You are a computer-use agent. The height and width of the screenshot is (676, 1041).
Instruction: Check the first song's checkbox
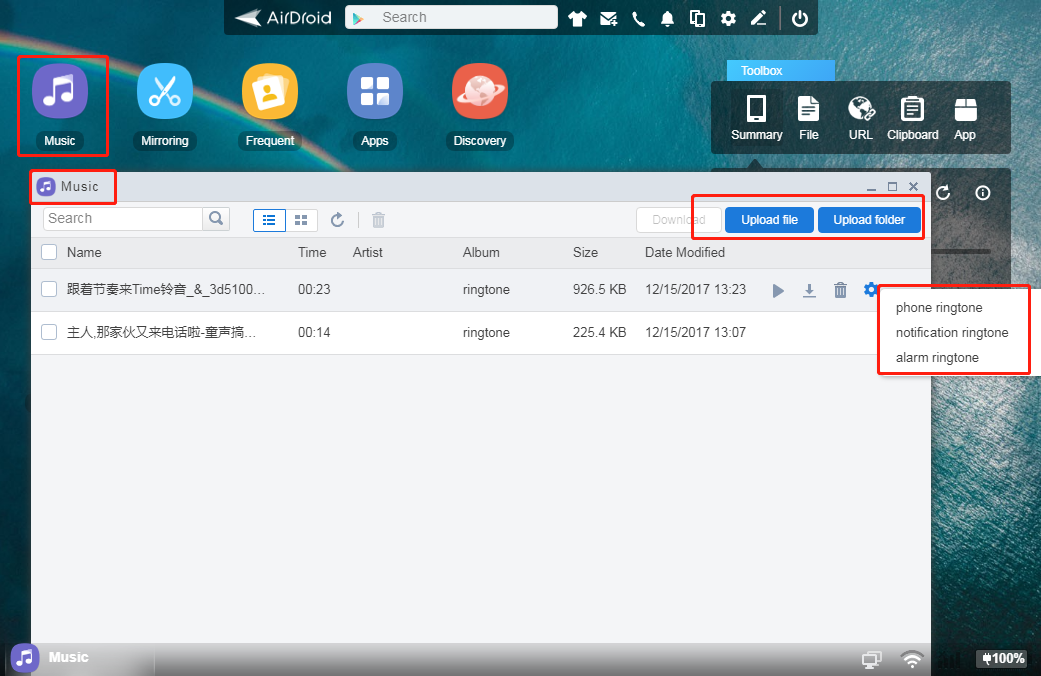click(49, 290)
